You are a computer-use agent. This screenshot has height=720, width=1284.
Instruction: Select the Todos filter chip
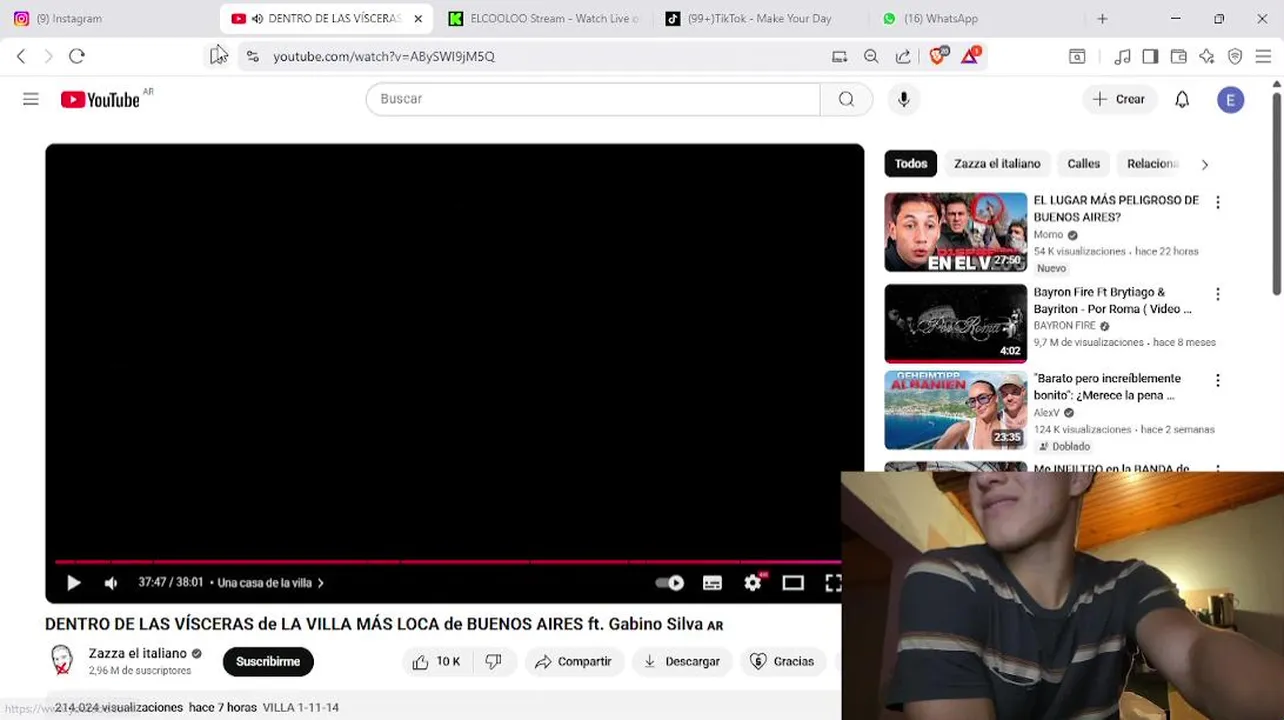911,164
